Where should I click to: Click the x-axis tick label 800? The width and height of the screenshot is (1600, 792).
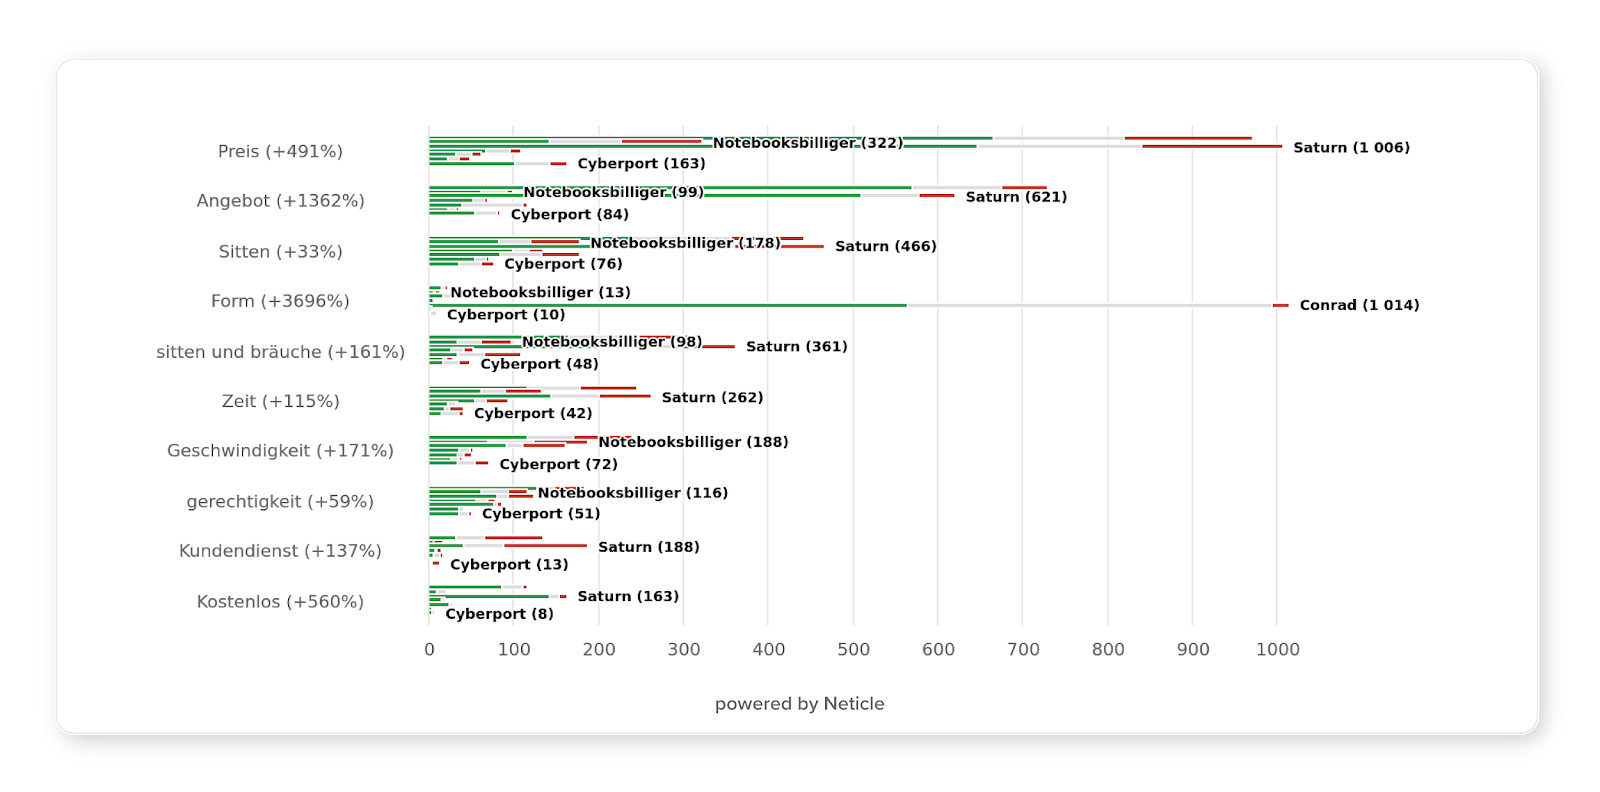point(1108,650)
